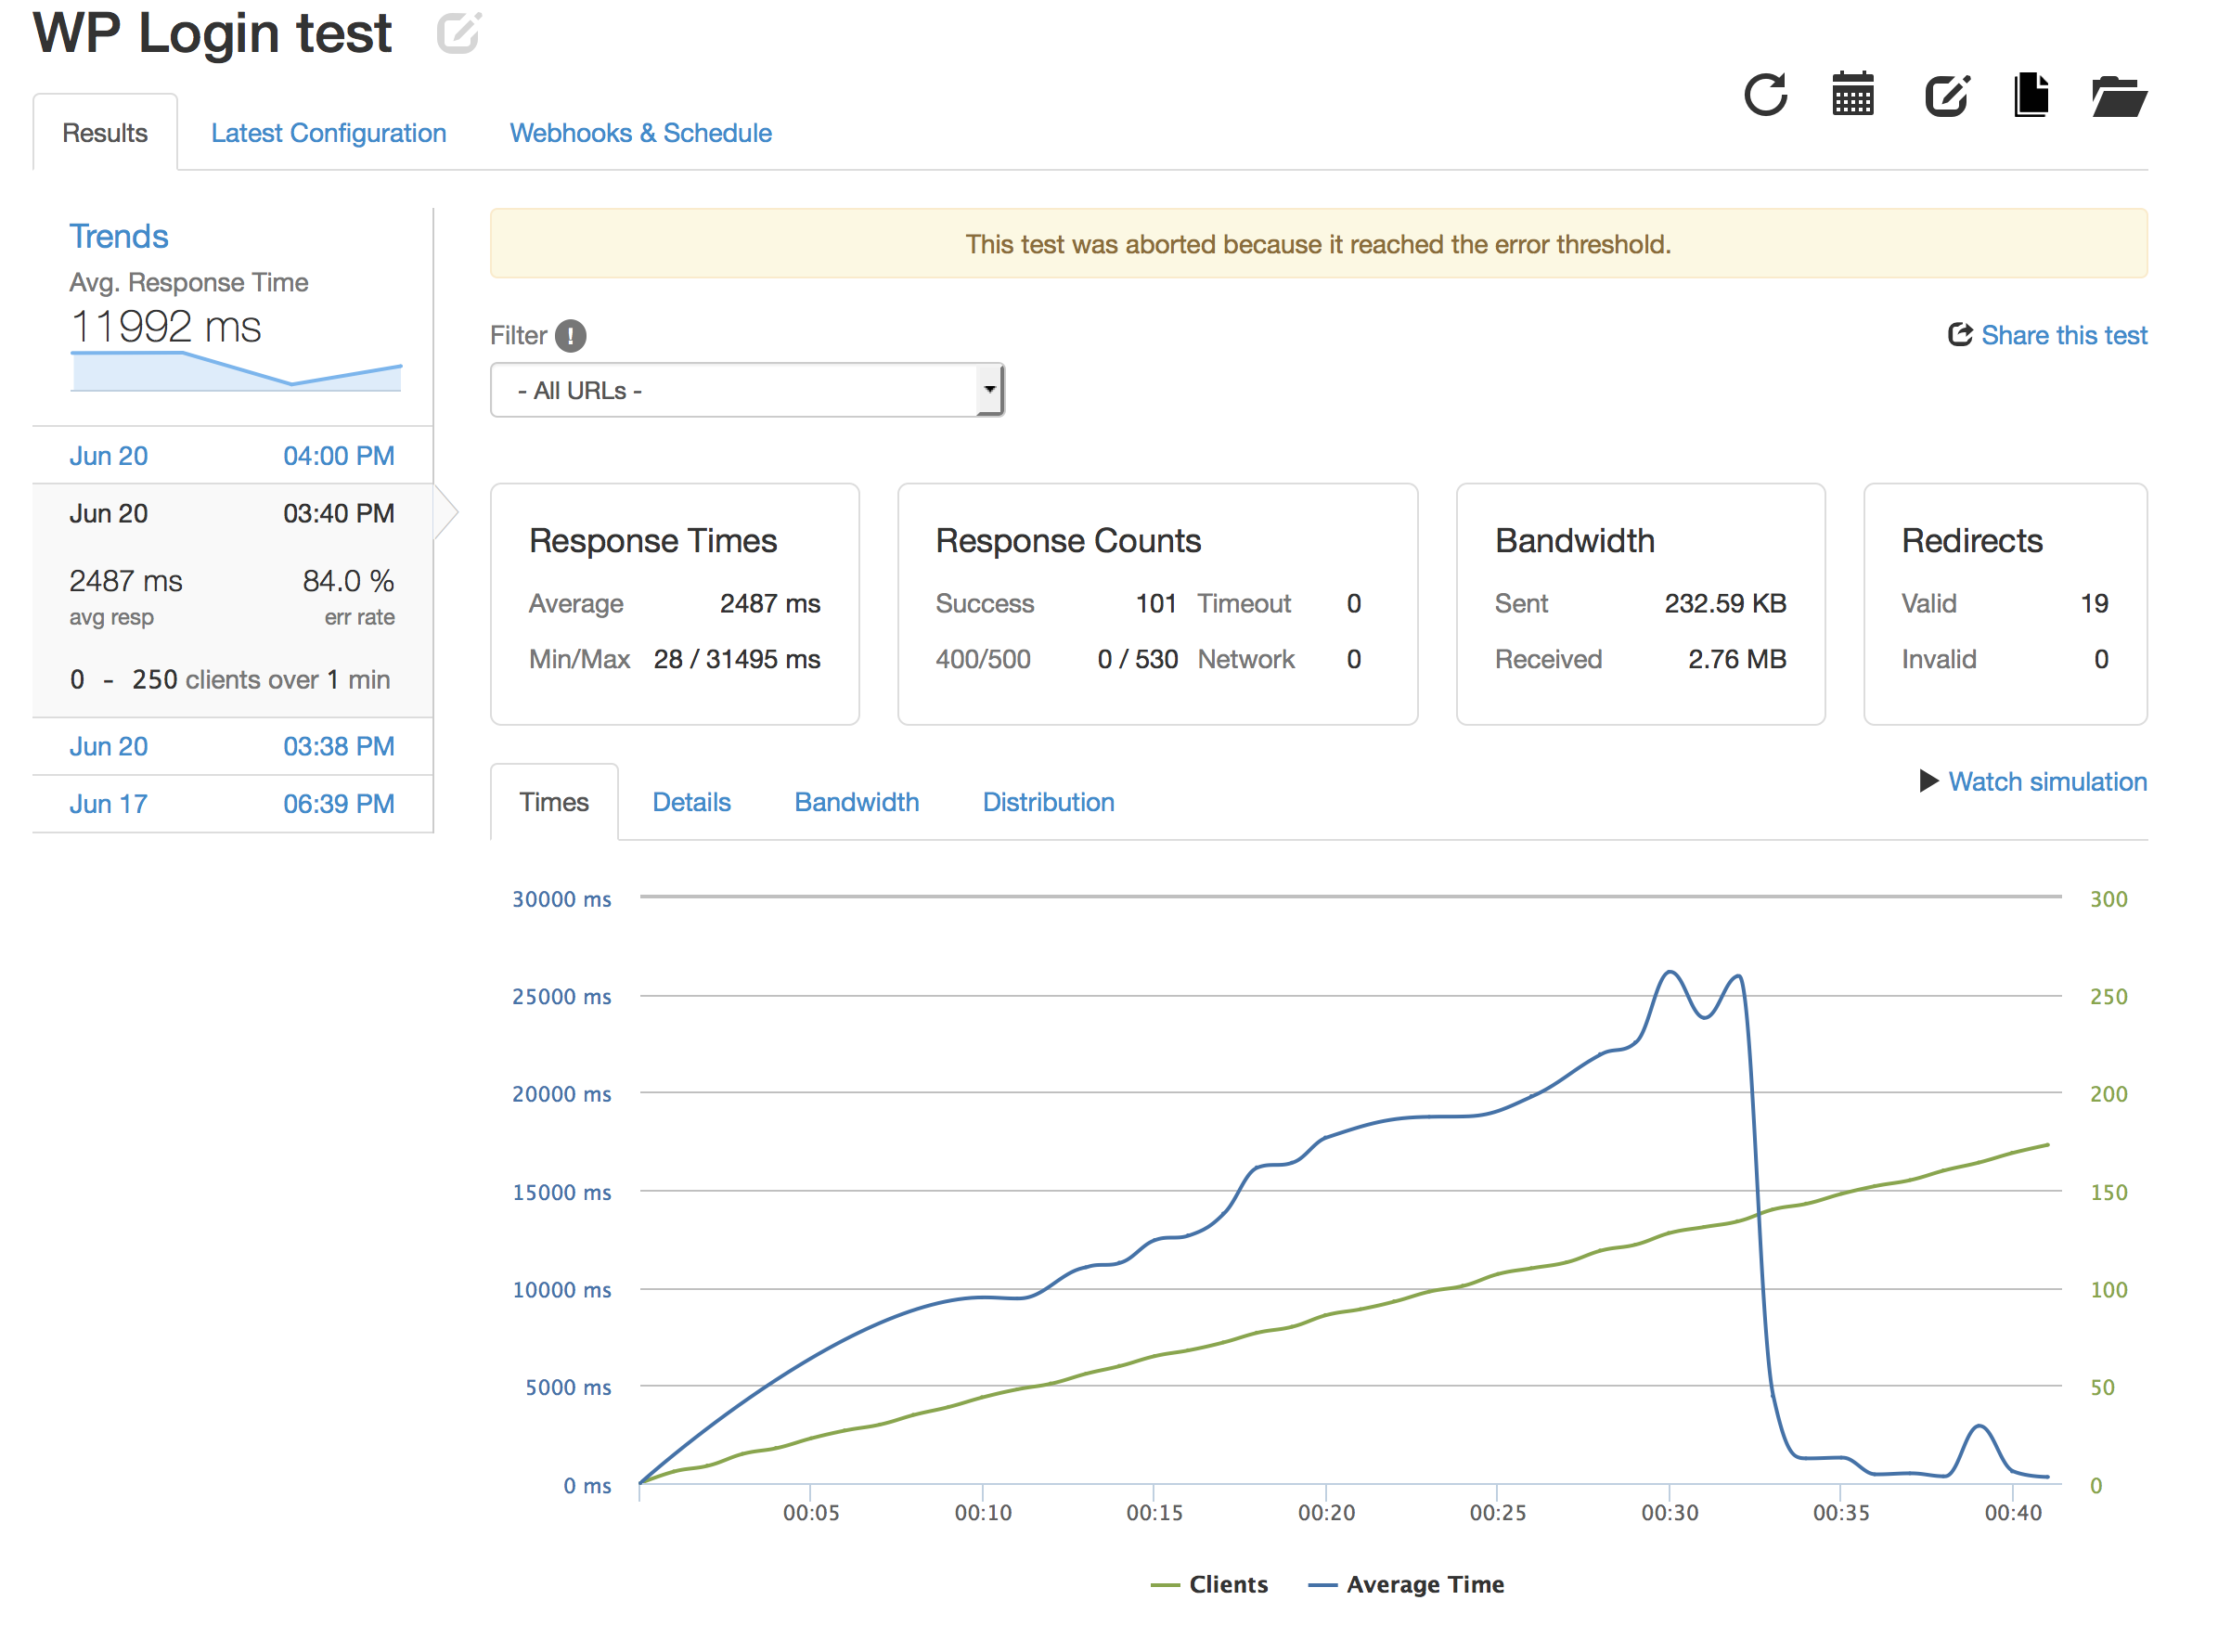
Task: Select the Jun 20 03:40 PM test run
Action: click(x=232, y=513)
